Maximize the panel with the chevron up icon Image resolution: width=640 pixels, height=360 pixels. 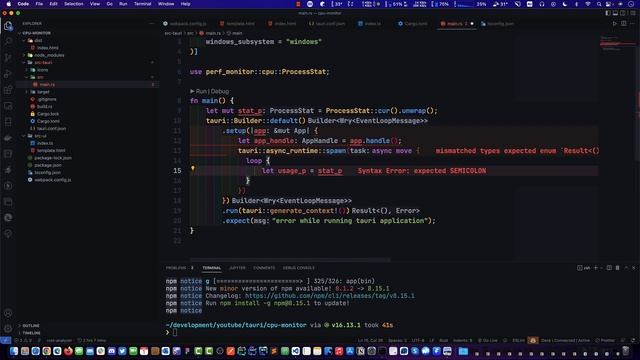626,268
